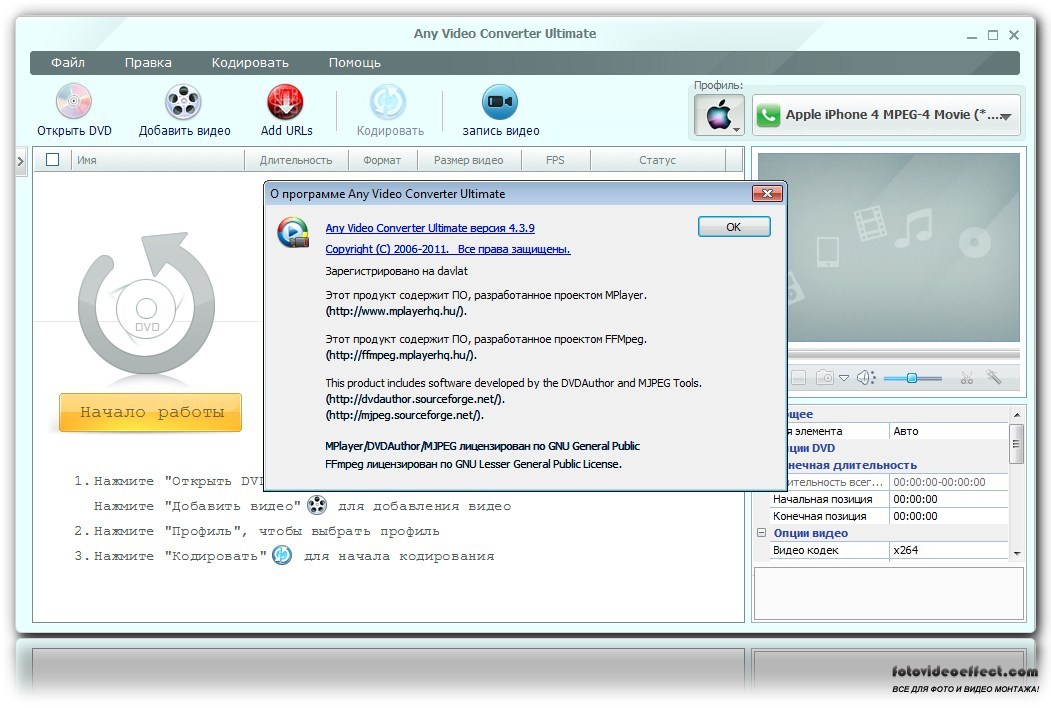
Task: Click the Авто value in the properties
Action: pyautogui.click(x=948, y=431)
